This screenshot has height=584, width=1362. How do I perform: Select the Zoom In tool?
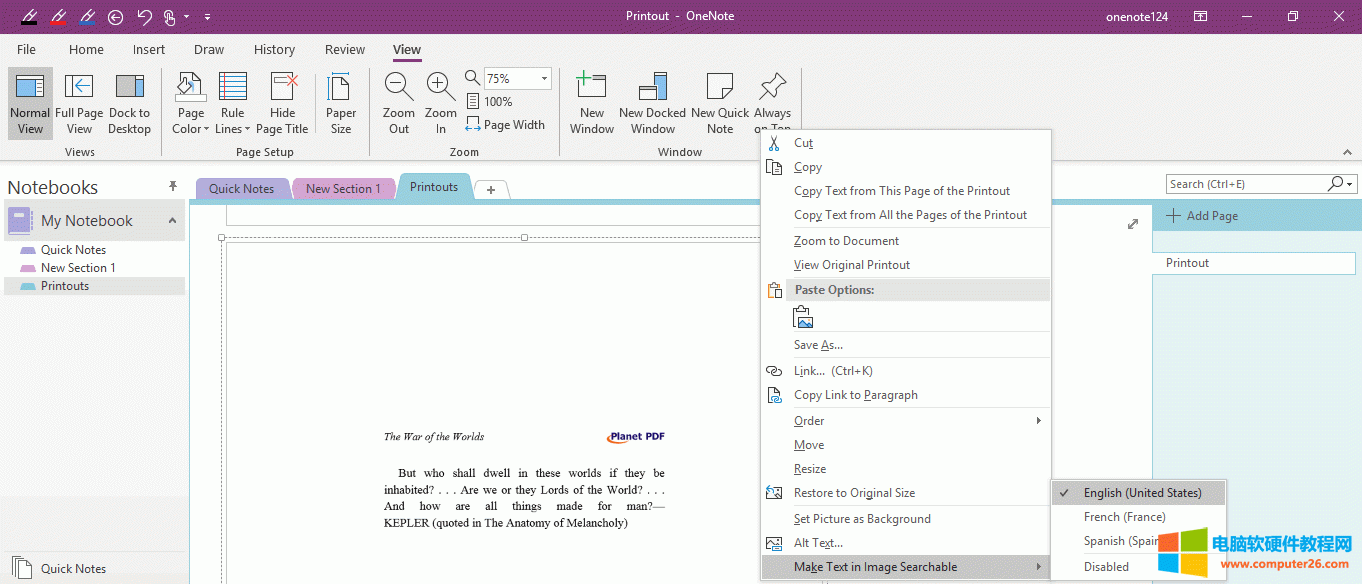coord(440,102)
